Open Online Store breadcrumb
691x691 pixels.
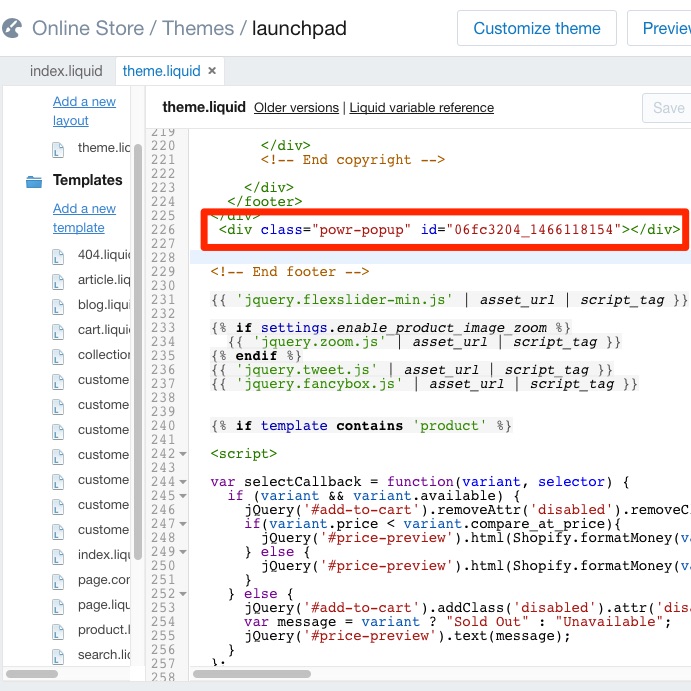(88, 28)
